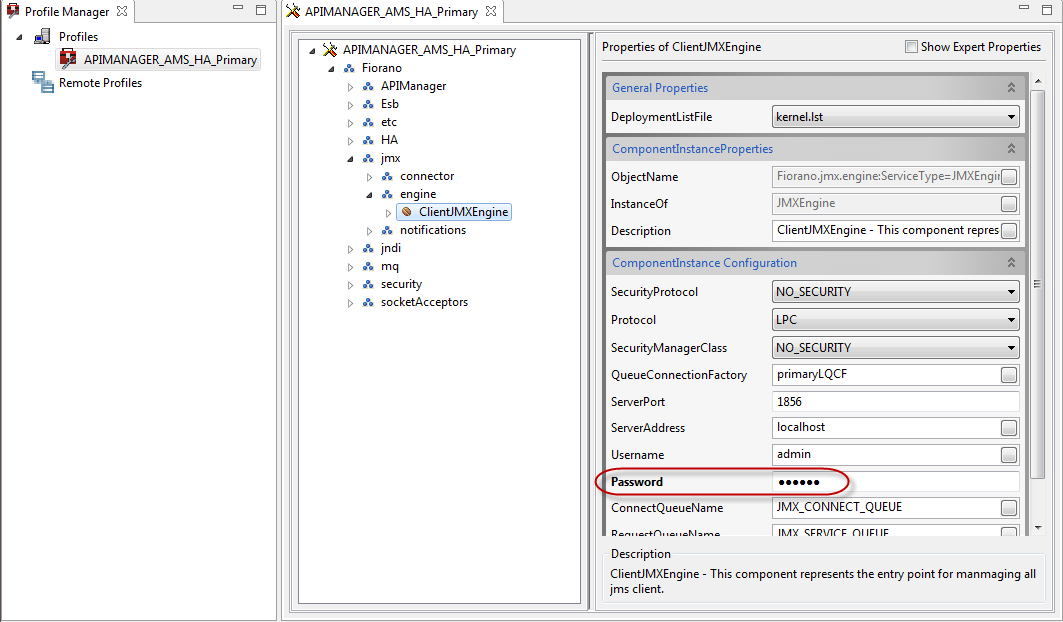Switch to the Profile Manager tab
This screenshot has width=1063, height=622.
(66, 12)
